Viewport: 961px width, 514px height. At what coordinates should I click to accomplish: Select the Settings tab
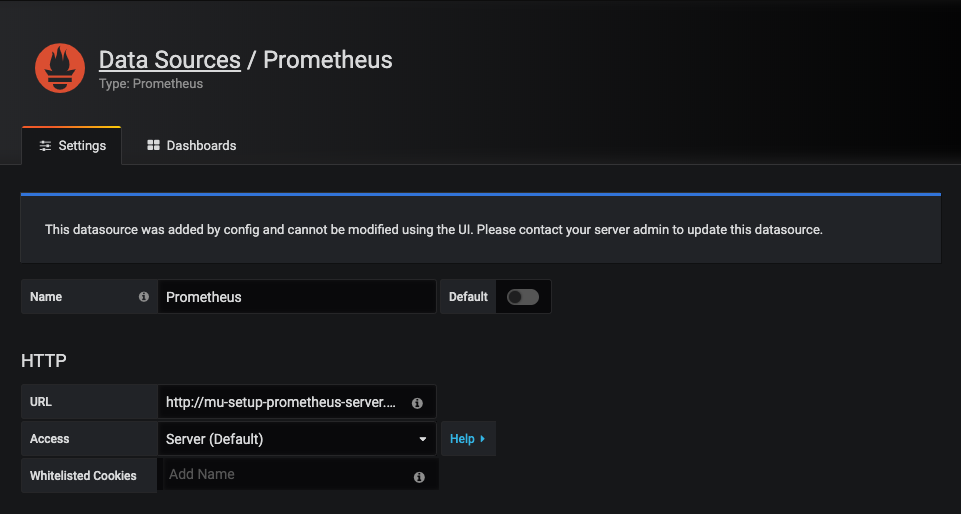71,146
